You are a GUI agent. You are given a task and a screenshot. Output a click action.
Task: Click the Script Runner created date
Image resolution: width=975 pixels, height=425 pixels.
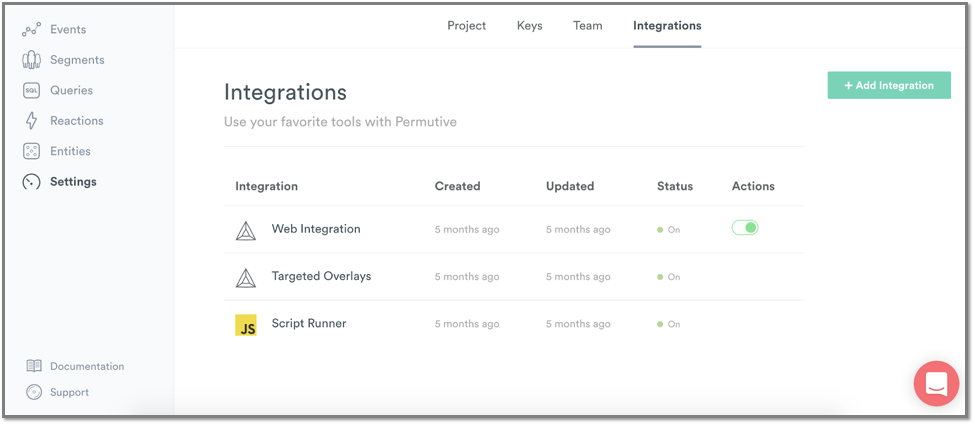coord(467,324)
